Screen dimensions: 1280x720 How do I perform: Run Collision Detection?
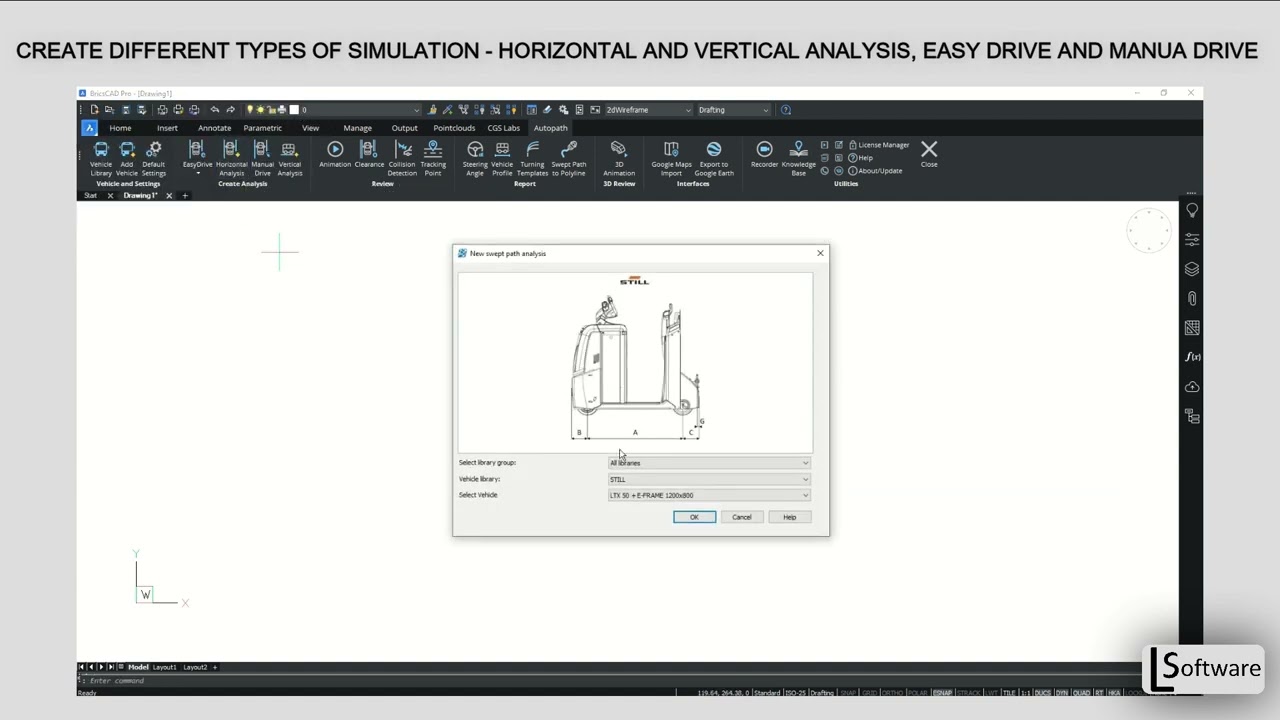(x=402, y=158)
